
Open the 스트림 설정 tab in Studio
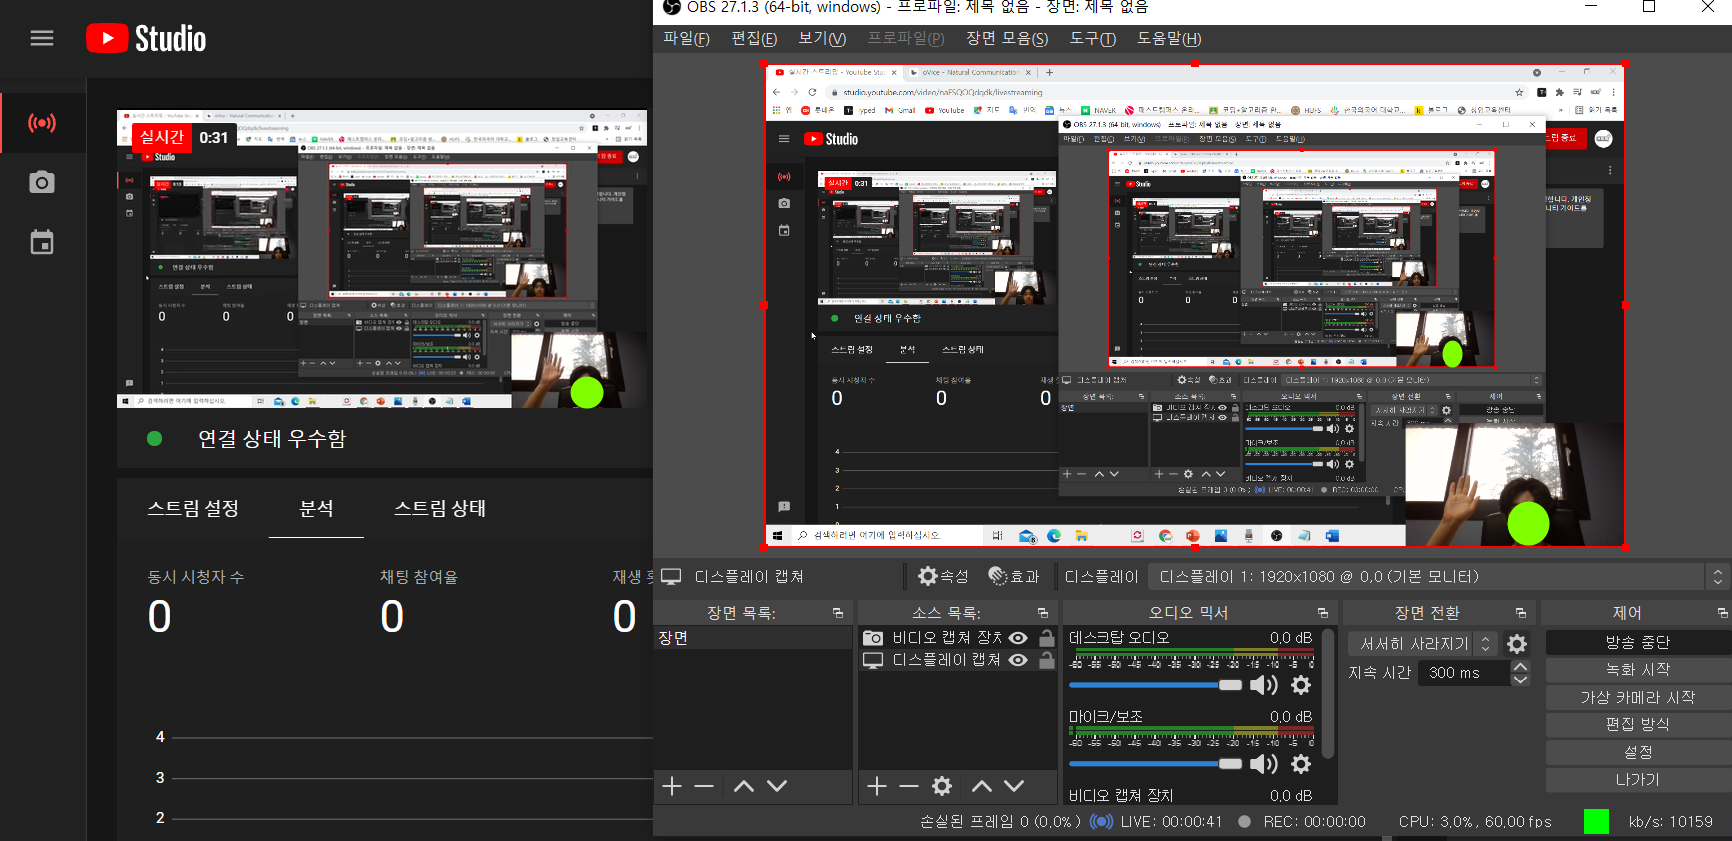193,508
